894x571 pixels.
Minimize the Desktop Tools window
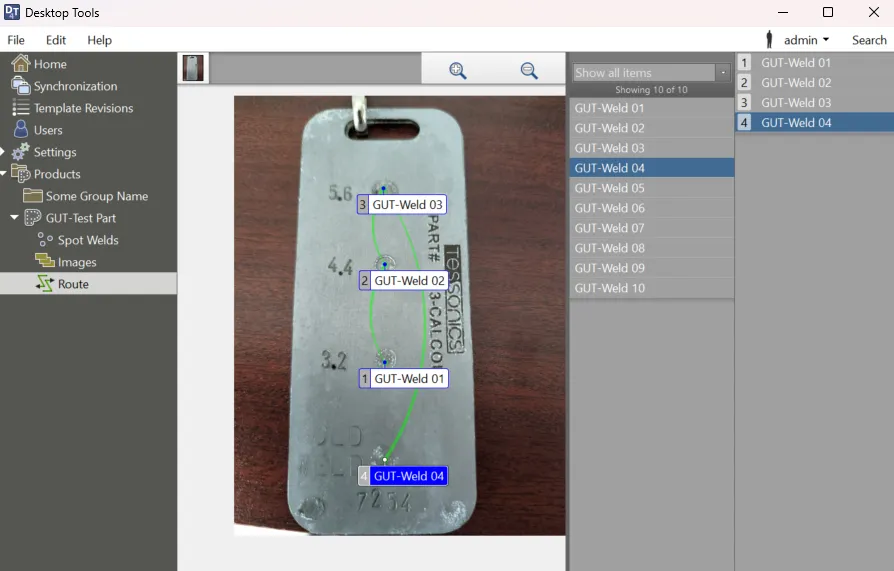point(783,12)
